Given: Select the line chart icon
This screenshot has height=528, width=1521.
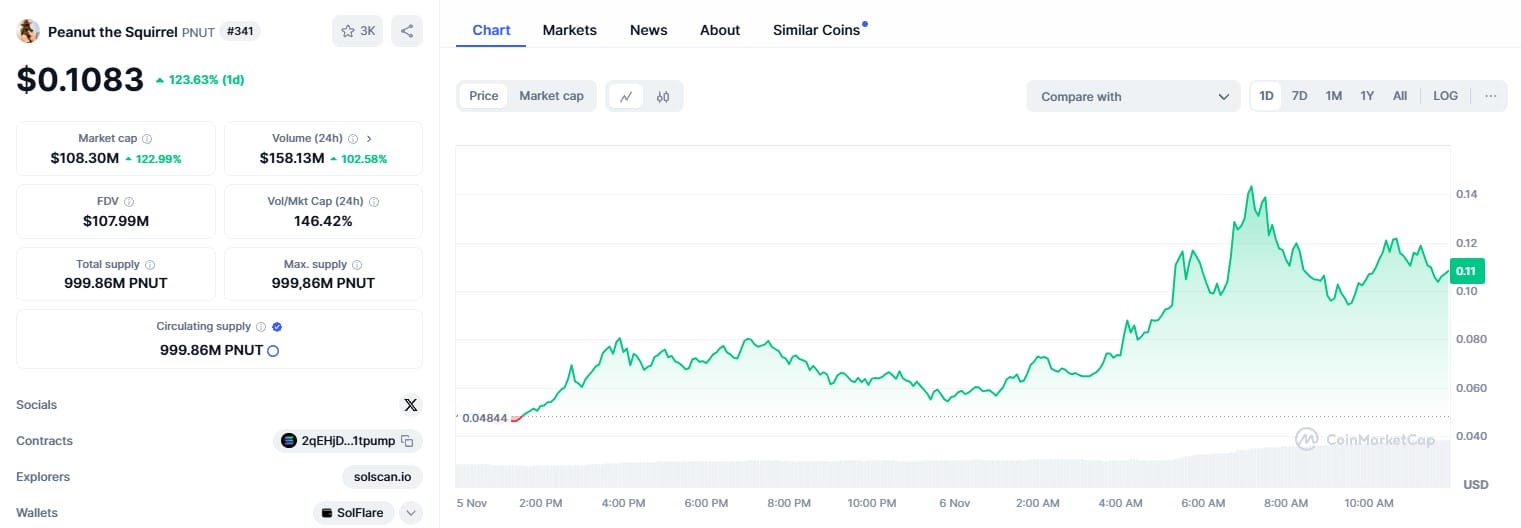Looking at the screenshot, I should [x=626, y=96].
